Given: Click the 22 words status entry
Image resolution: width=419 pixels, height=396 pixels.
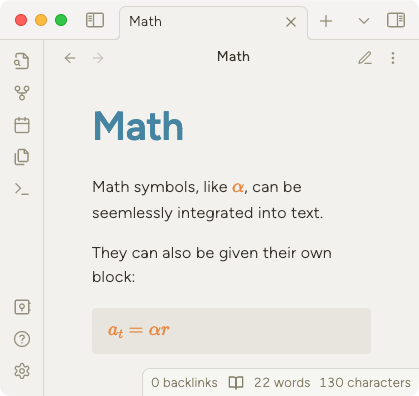Looking at the screenshot, I should coord(282,383).
